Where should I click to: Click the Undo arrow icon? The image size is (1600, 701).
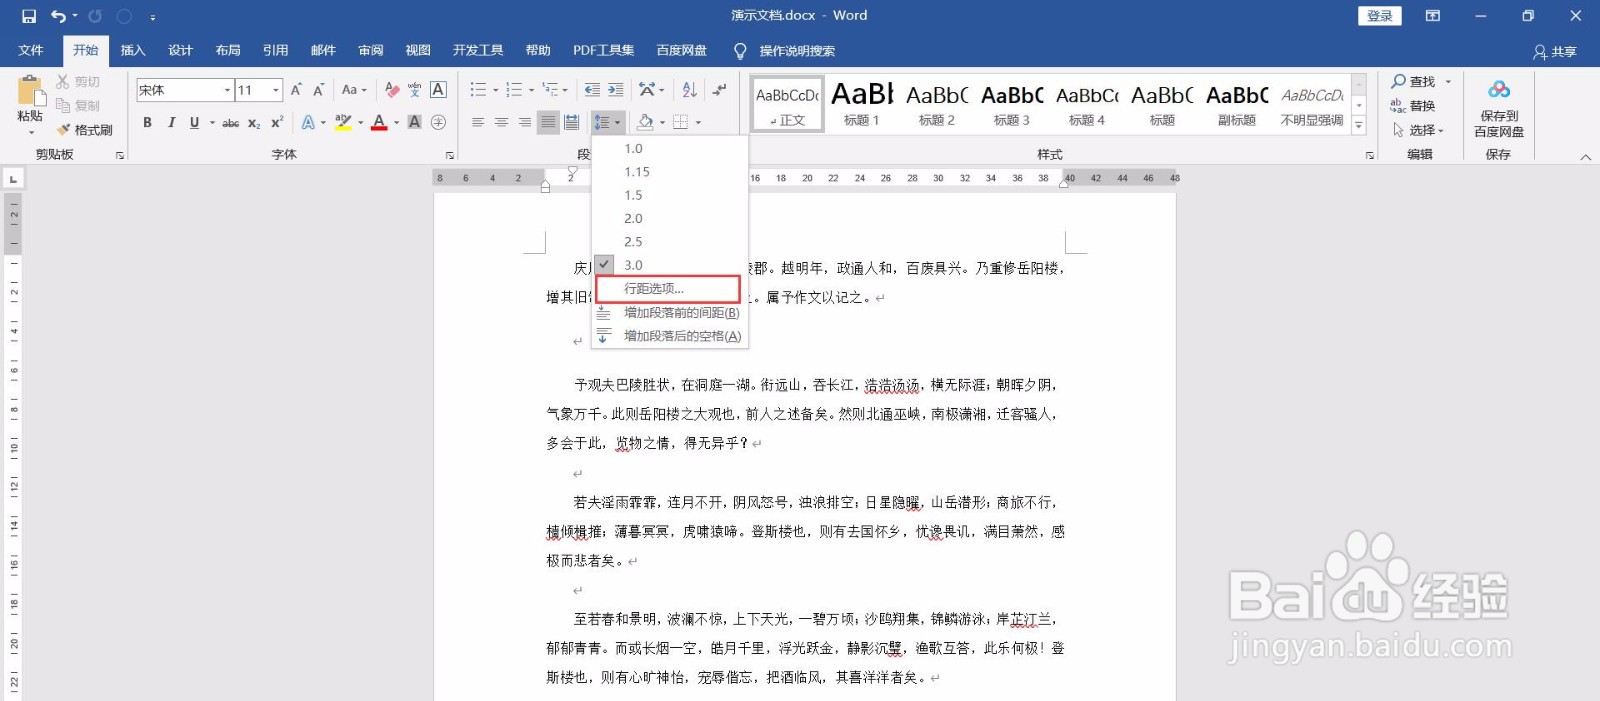(59, 16)
